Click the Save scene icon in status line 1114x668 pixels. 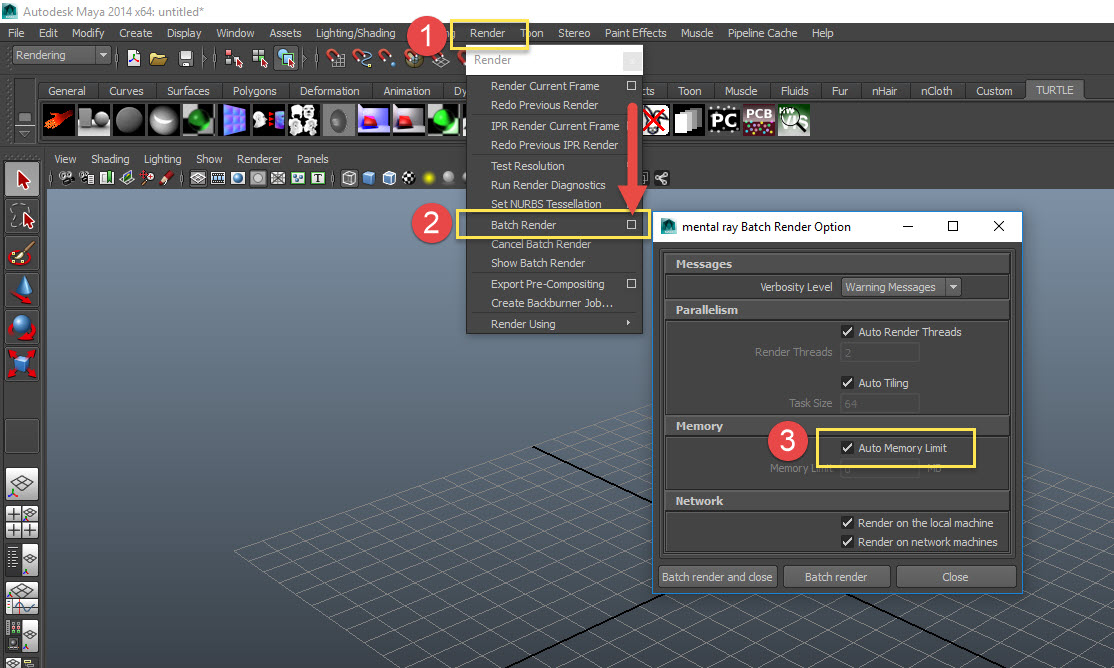pos(185,58)
